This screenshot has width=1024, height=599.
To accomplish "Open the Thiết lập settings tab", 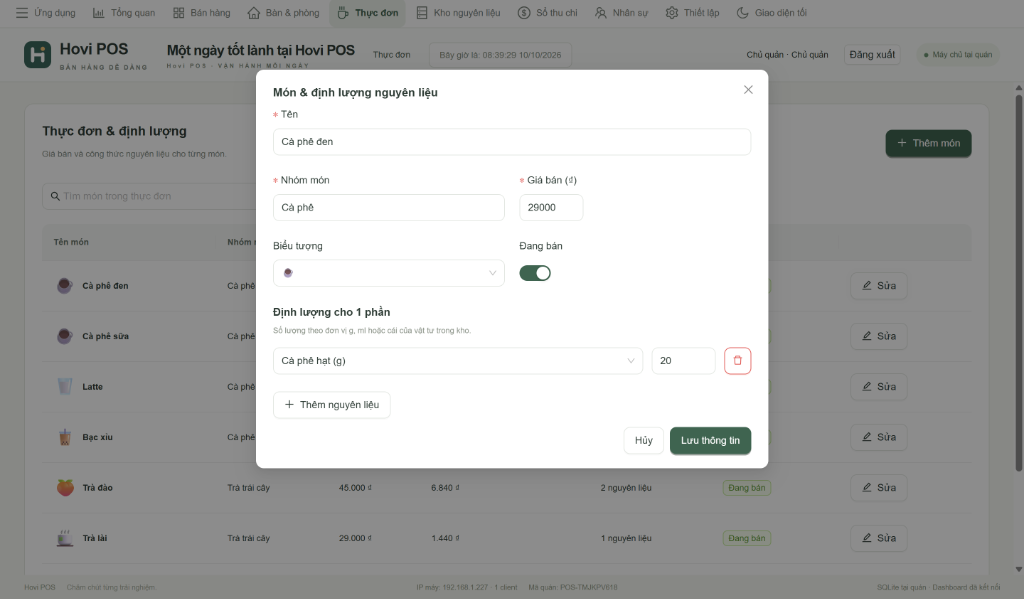I will pyautogui.click(x=692, y=12).
